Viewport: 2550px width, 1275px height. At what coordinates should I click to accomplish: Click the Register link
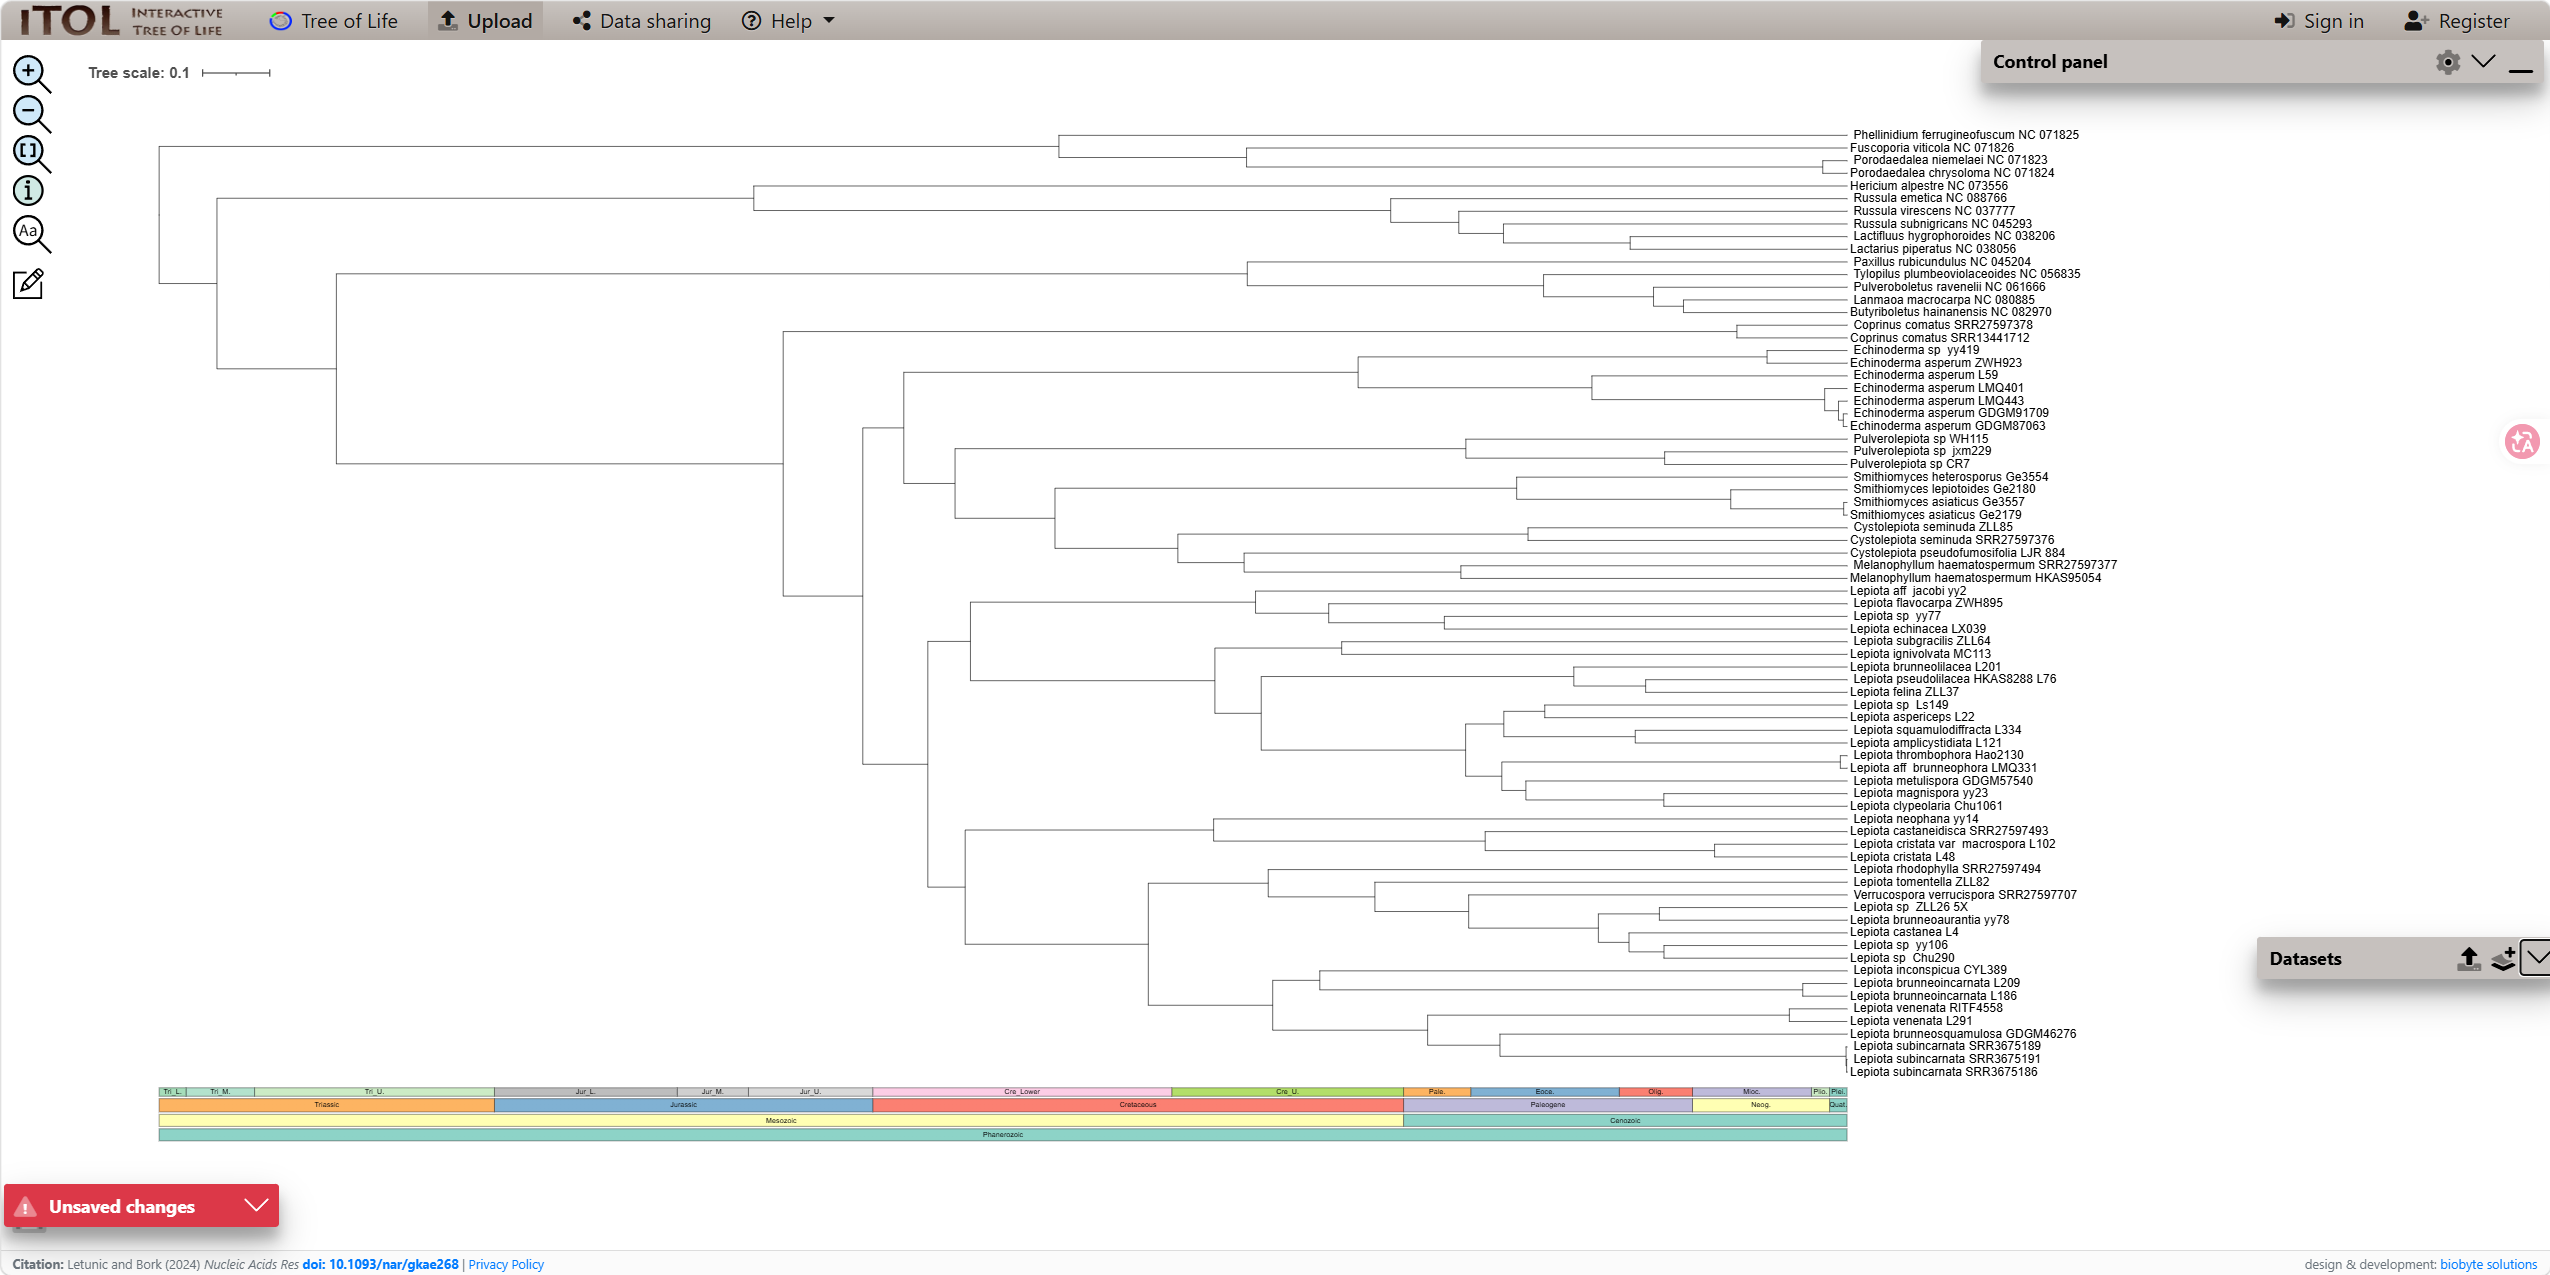(2457, 21)
